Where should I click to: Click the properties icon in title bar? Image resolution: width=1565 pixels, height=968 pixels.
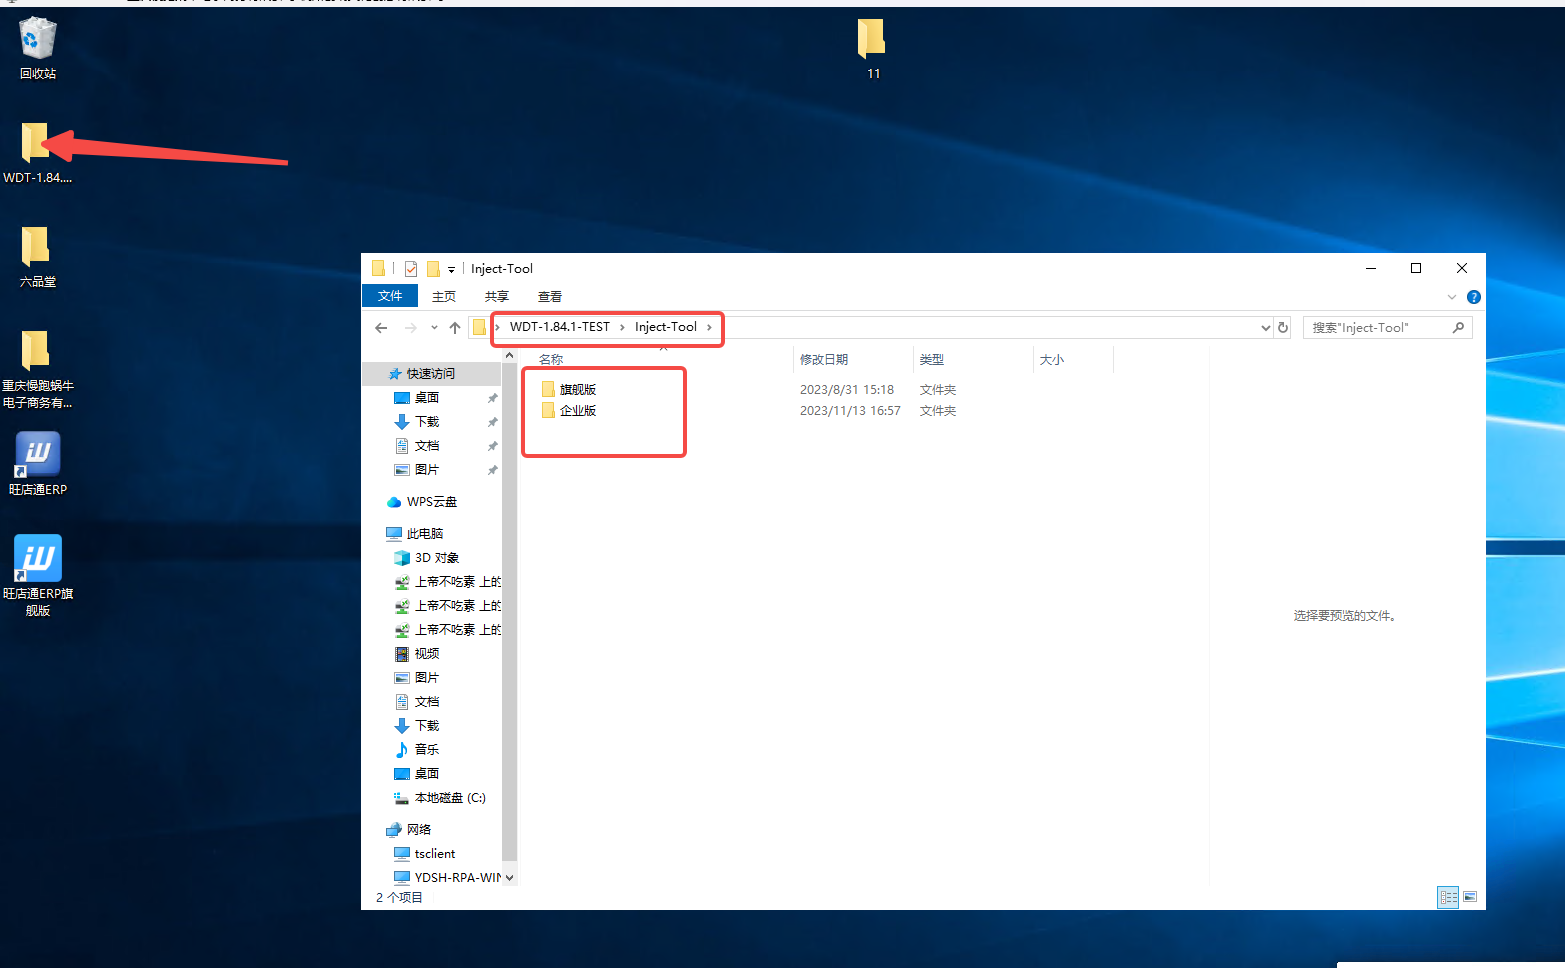pos(411,269)
